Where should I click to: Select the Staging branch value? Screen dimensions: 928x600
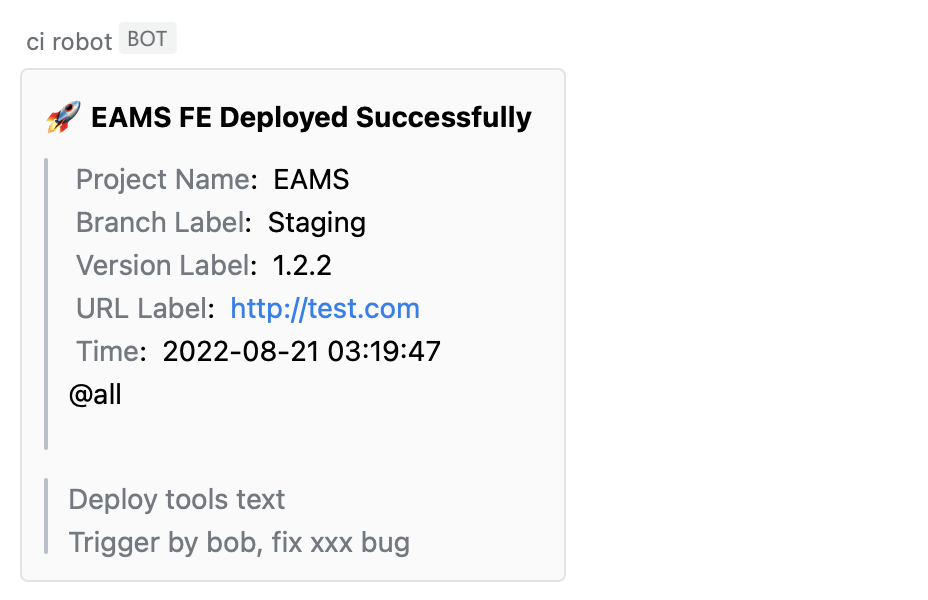[317, 222]
